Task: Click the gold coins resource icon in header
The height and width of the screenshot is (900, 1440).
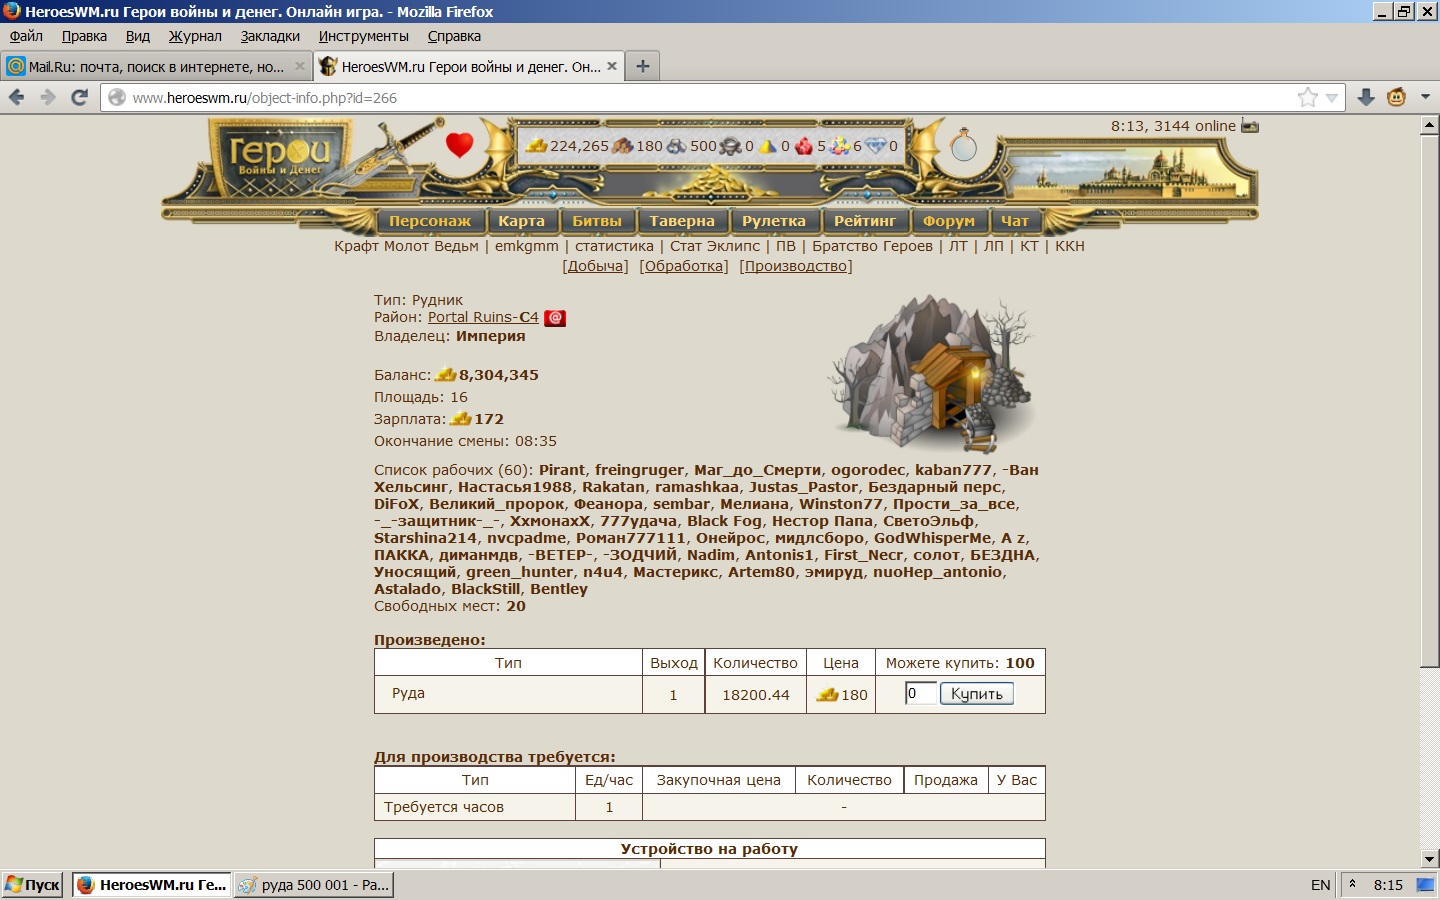Action: point(537,146)
